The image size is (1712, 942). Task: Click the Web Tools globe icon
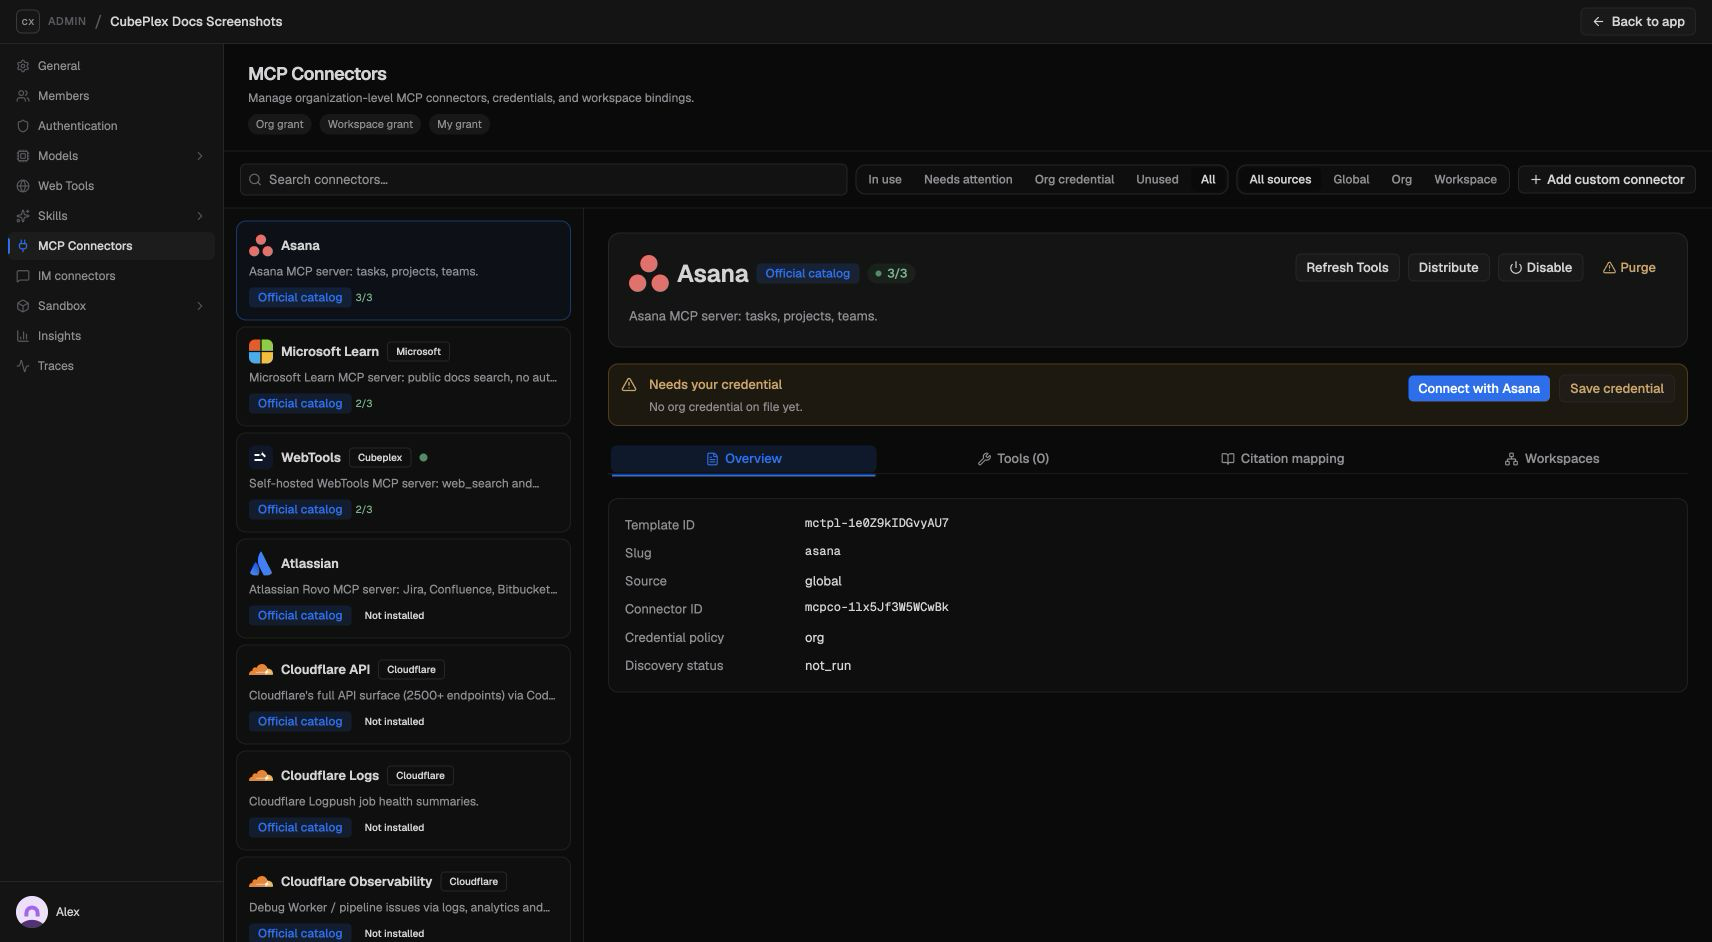[x=23, y=186]
